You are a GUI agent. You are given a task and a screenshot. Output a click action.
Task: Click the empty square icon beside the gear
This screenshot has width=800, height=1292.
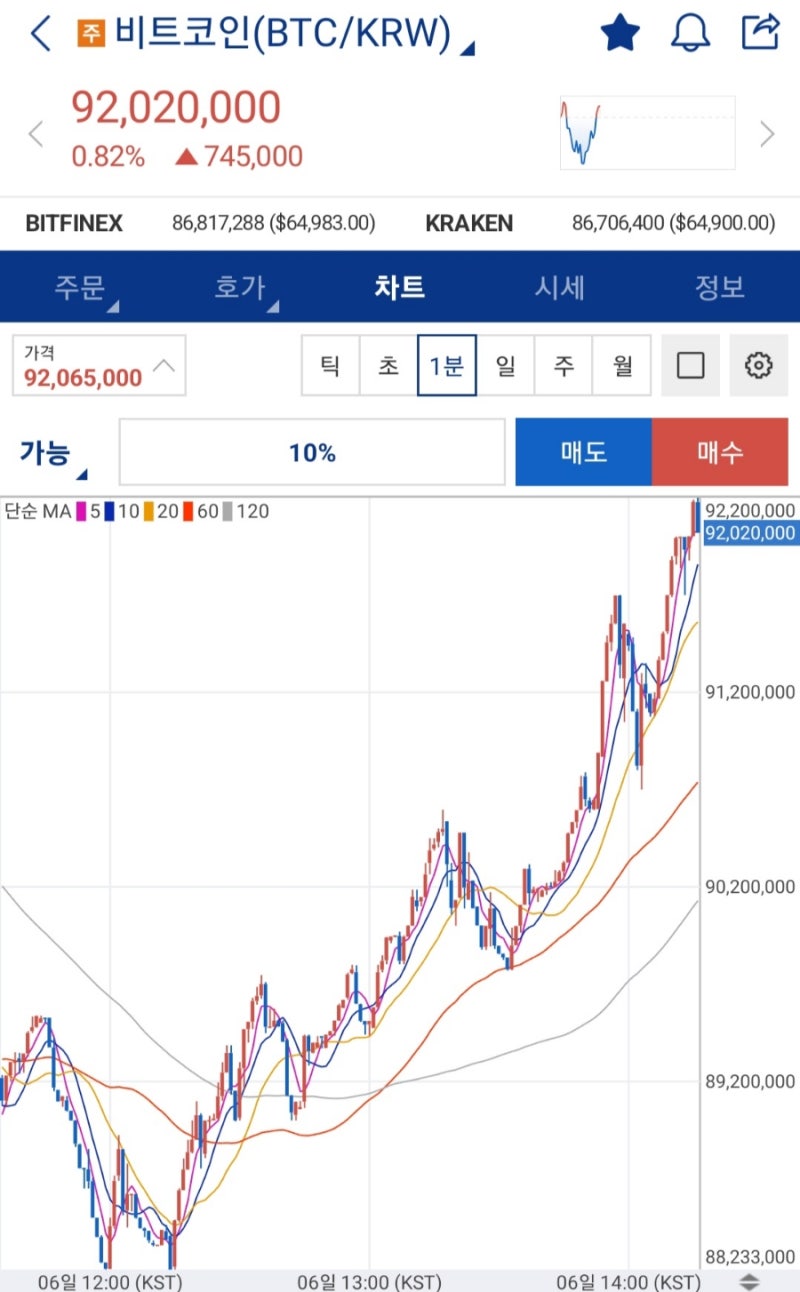coord(691,365)
